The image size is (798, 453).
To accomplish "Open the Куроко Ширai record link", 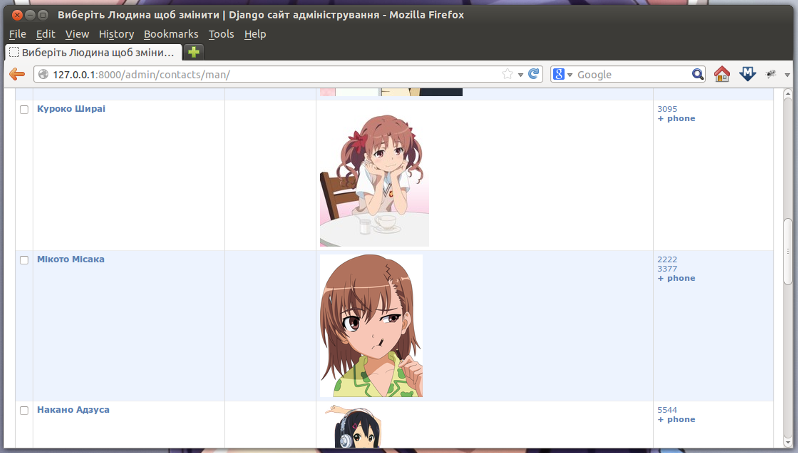I will [x=71, y=109].
